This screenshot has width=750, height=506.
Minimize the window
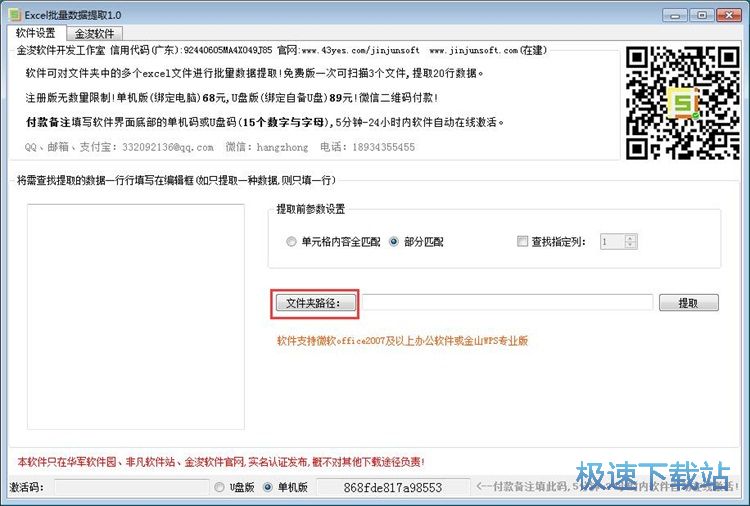tap(675, 15)
